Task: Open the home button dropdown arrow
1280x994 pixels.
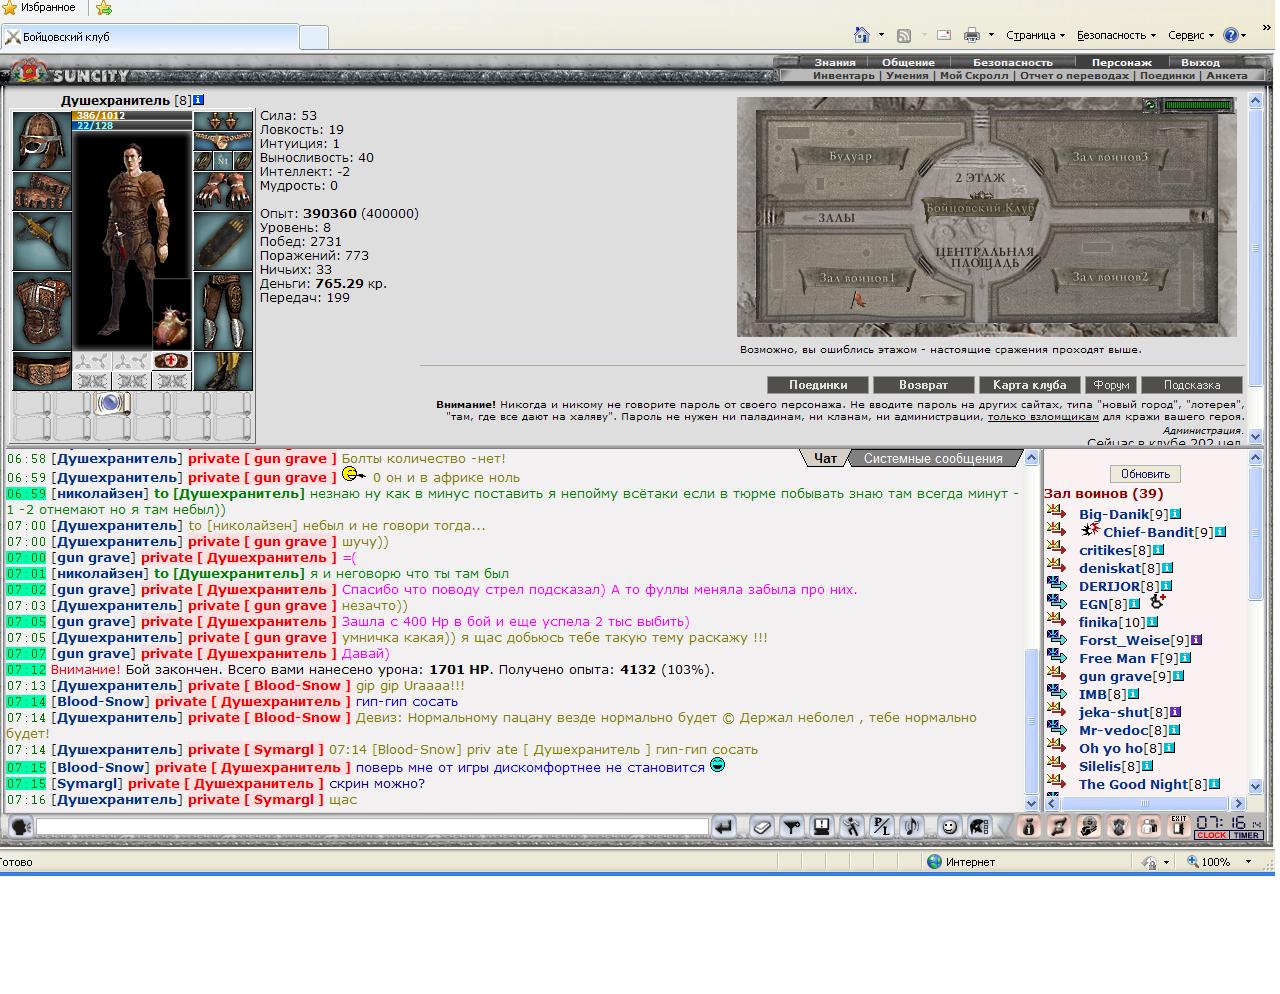Action: coord(881,35)
